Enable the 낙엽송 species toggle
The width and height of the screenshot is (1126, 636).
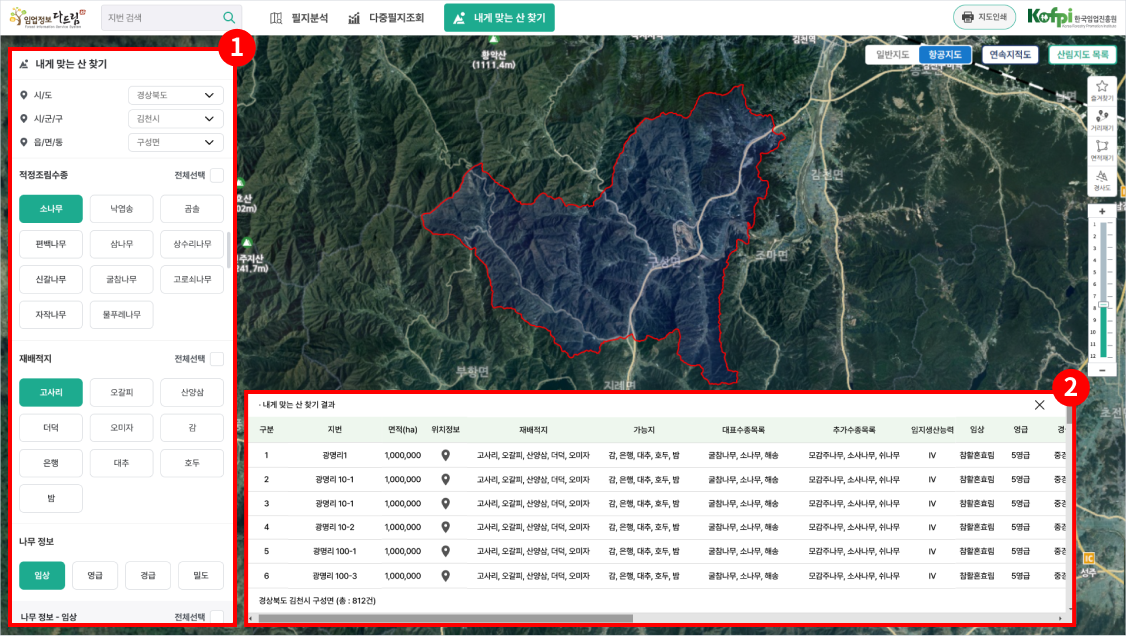[x=121, y=209]
